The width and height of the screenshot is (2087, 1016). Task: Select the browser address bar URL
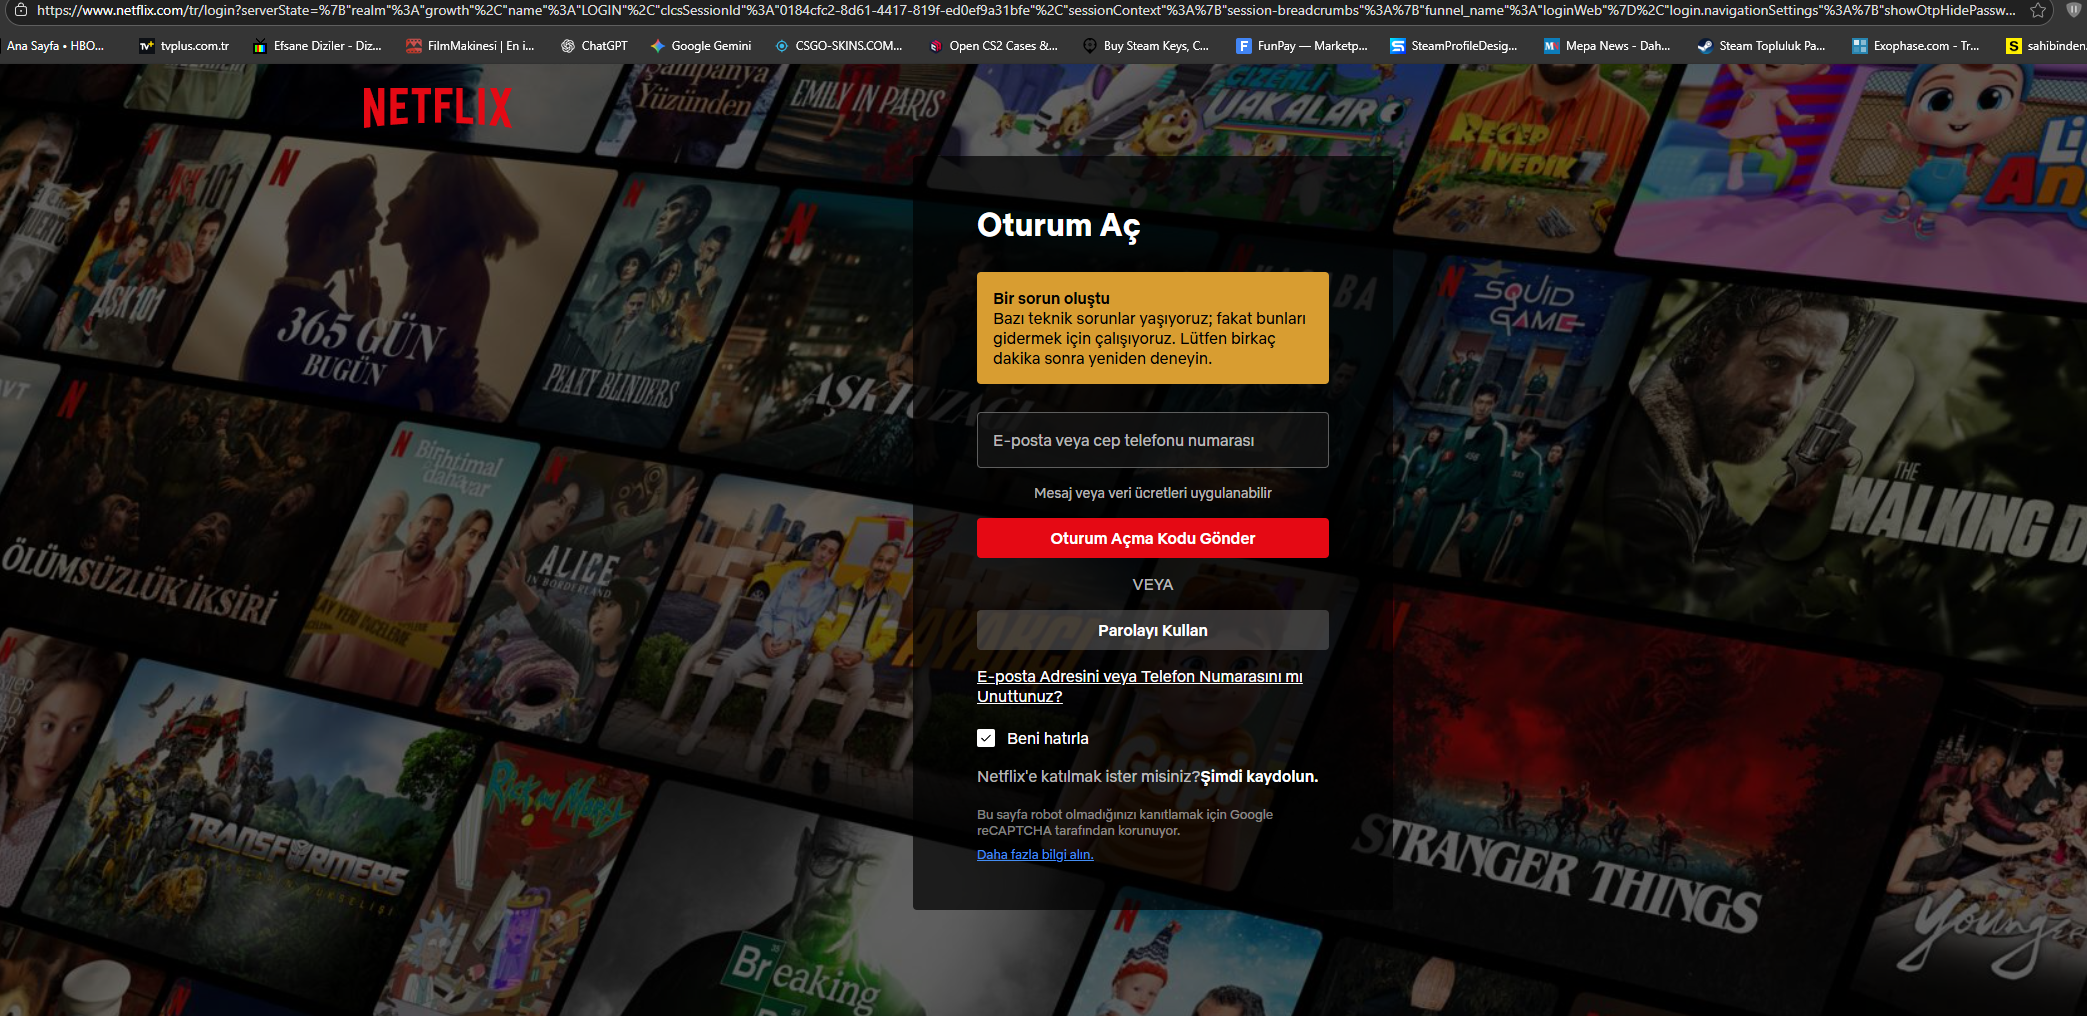point(1026,10)
